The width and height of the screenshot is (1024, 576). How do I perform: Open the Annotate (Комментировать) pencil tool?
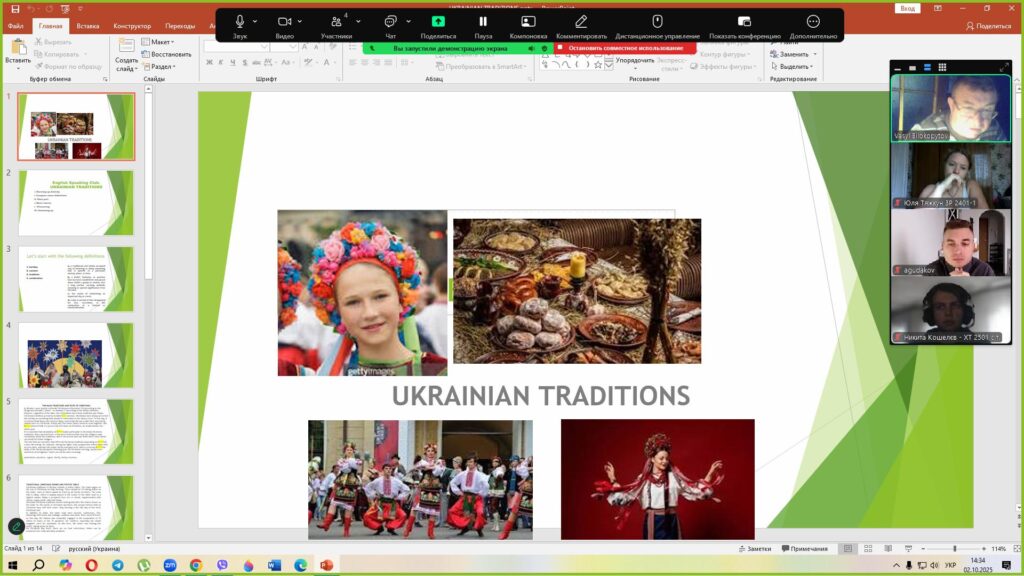tap(581, 21)
